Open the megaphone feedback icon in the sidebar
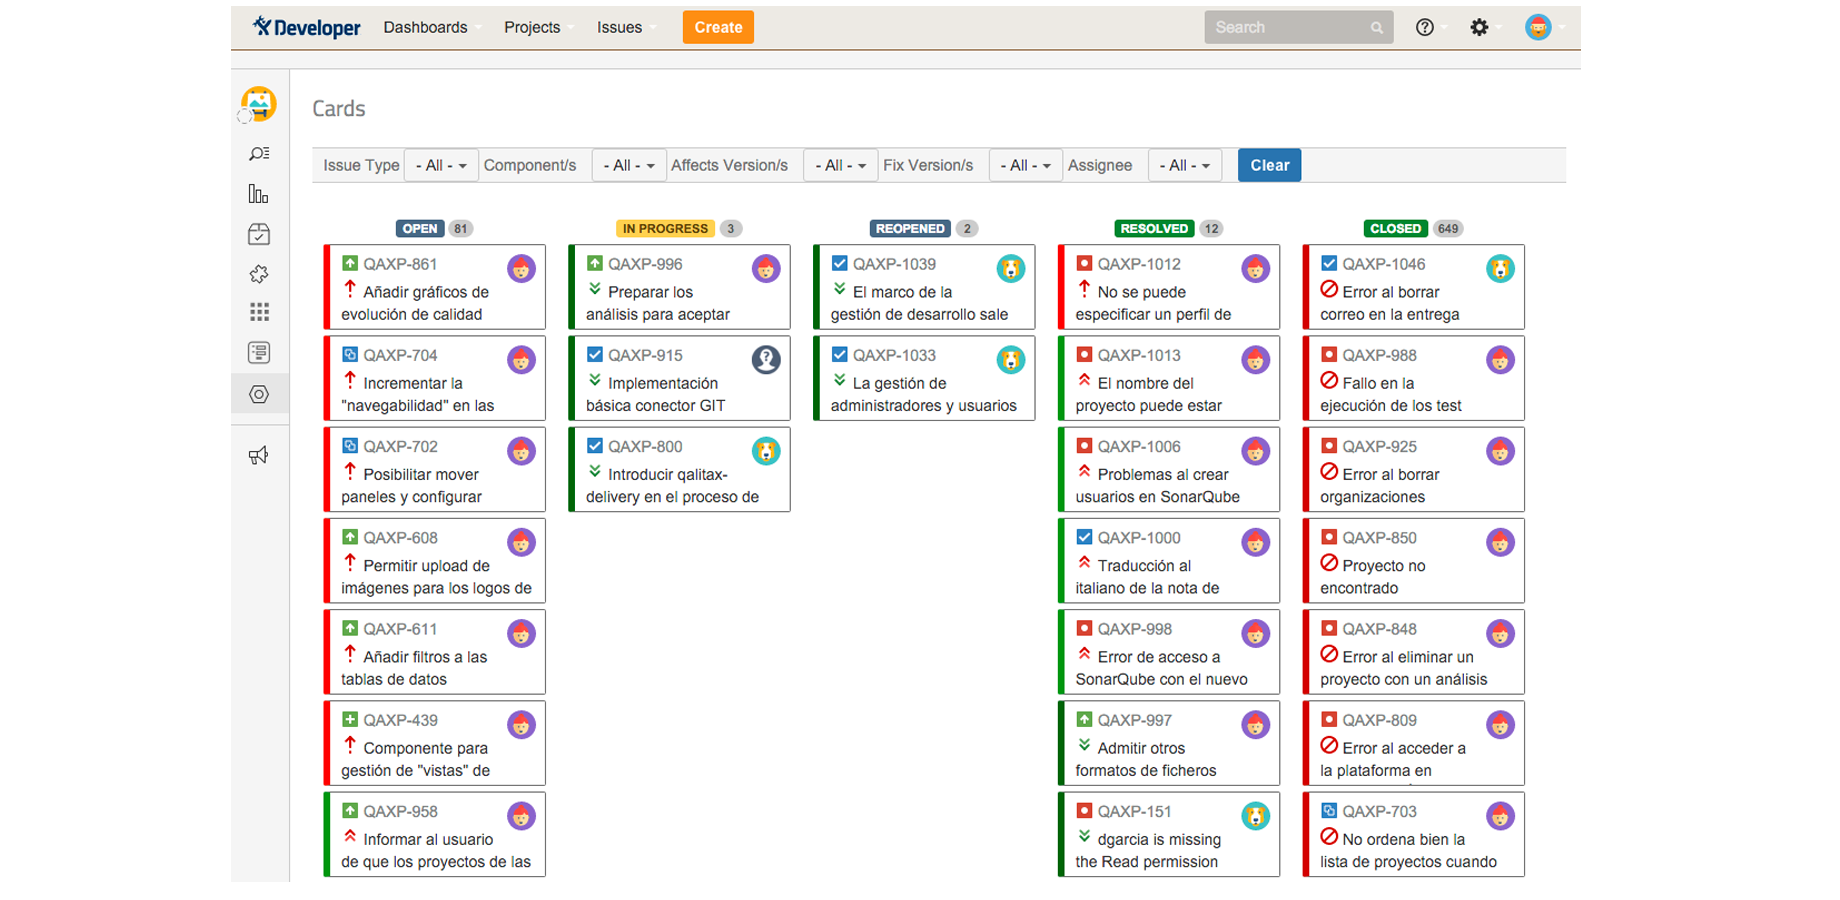 click(259, 456)
